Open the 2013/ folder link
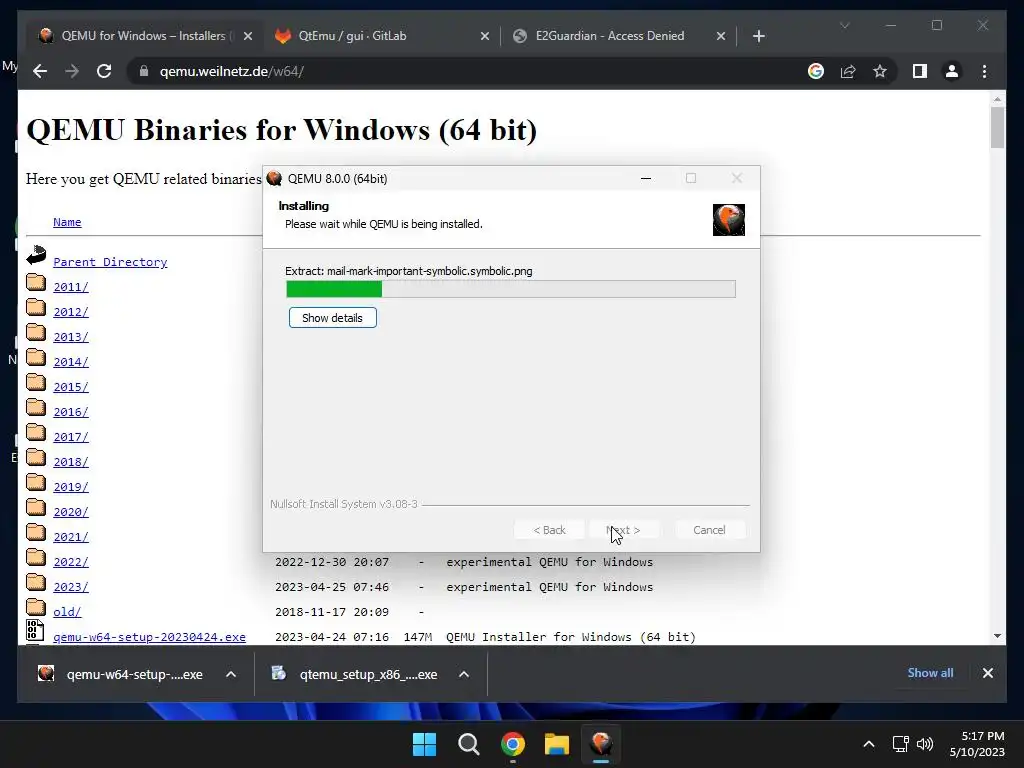Viewport: 1024px width, 768px height. click(71, 337)
